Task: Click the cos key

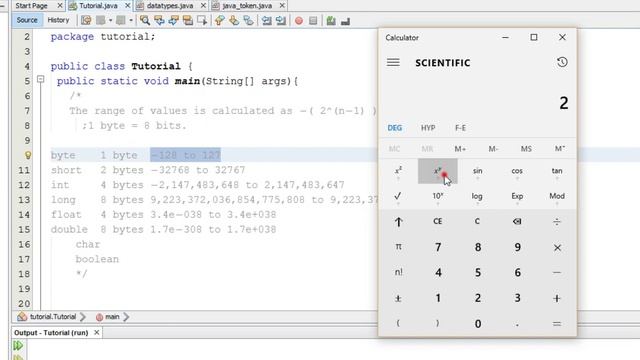Action: coord(517,171)
